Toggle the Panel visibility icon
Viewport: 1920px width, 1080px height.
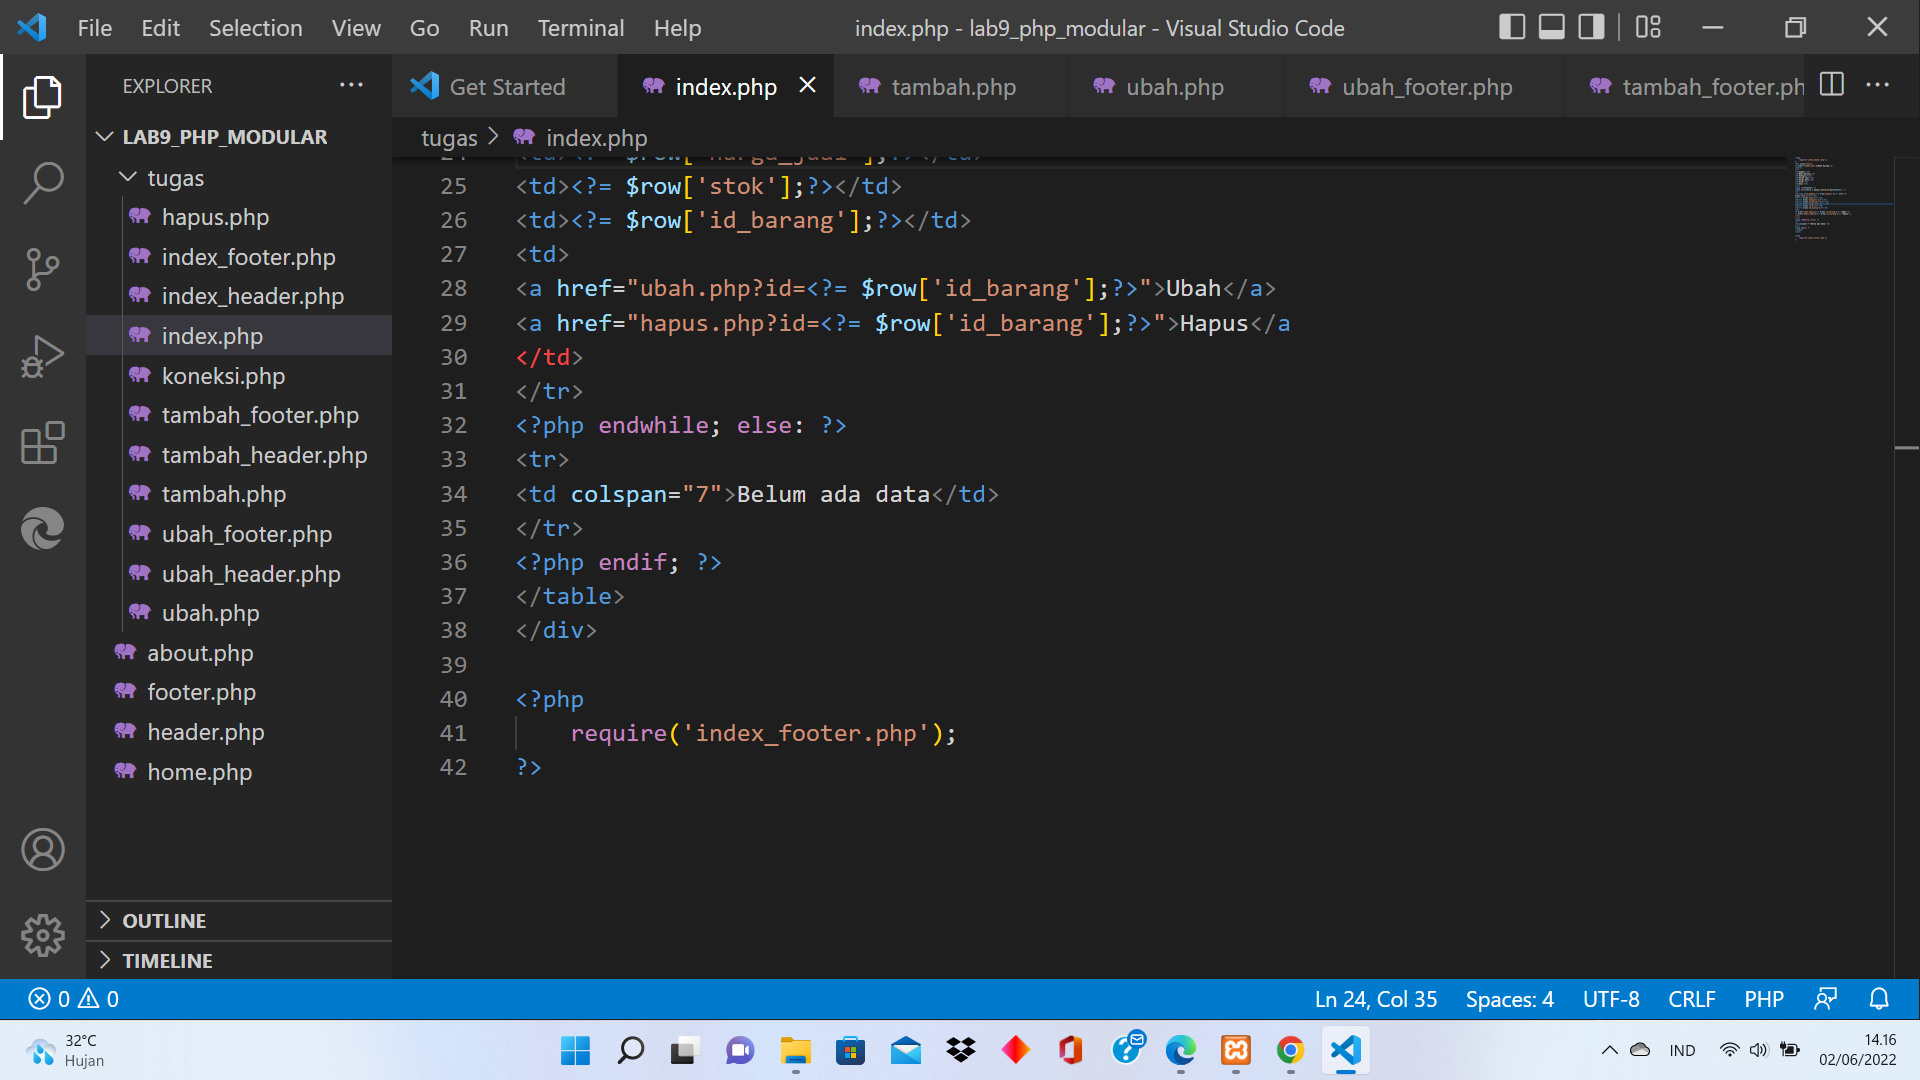coord(1550,27)
